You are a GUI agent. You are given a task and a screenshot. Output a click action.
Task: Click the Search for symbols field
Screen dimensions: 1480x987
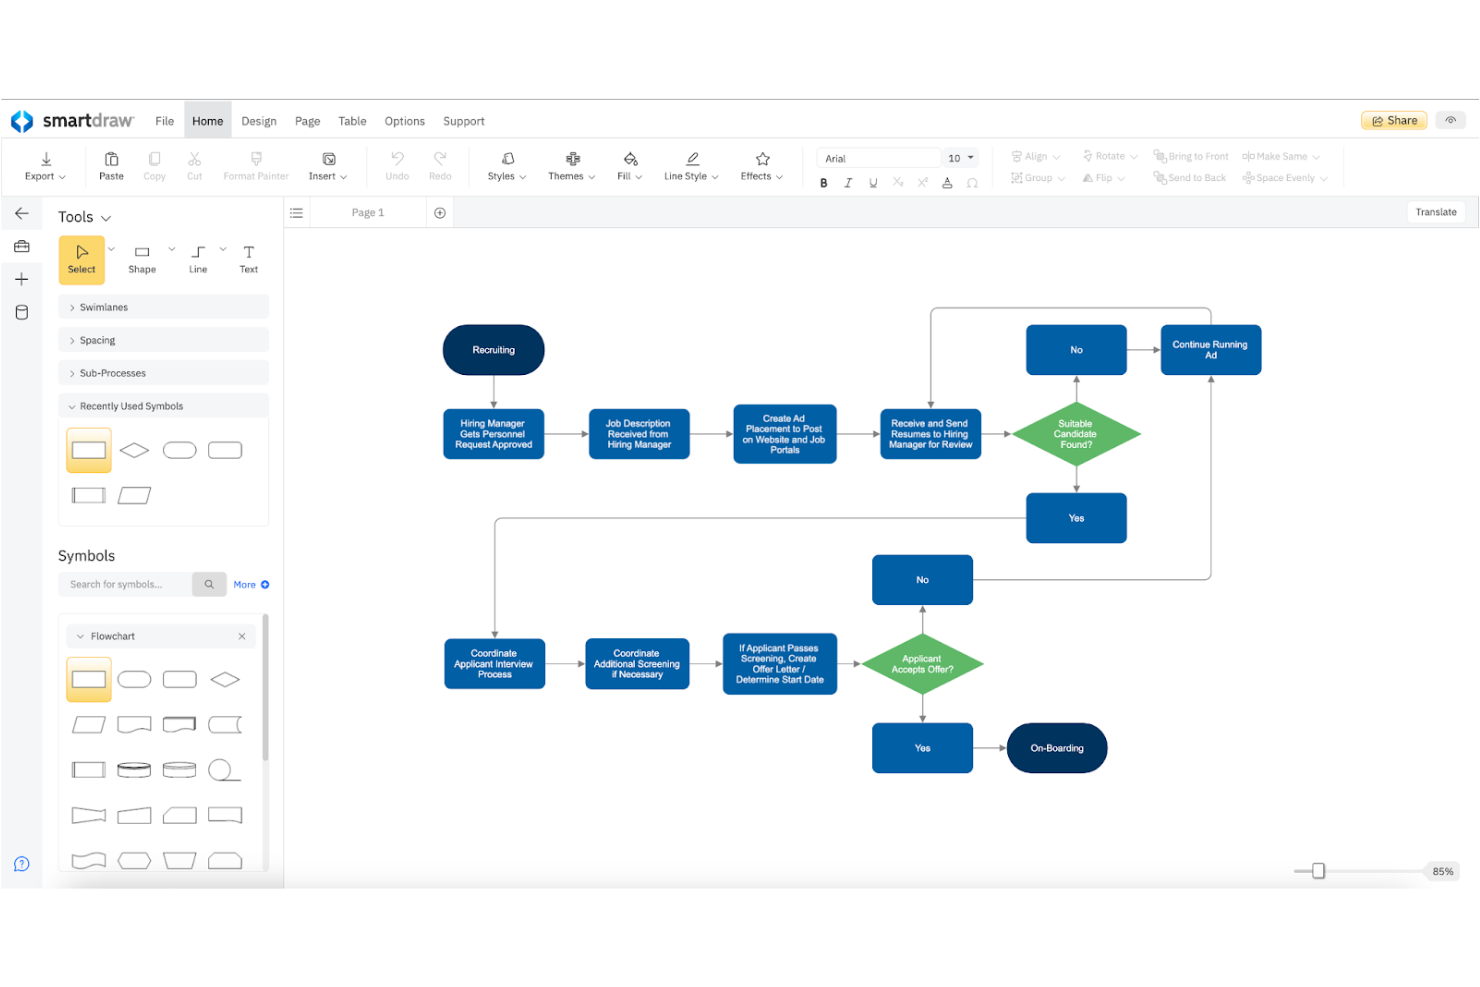(x=126, y=584)
